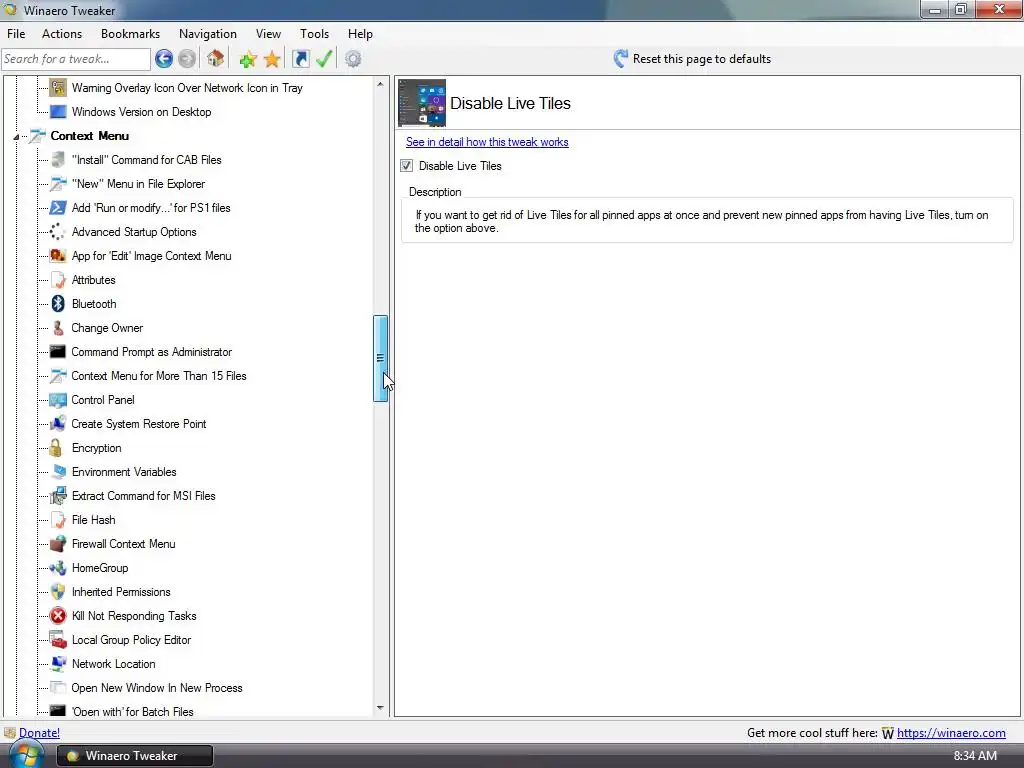The height and width of the screenshot is (768, 1024).
Task: Click the tree scrollbar down arrow
Action: (x=380, y=708)
